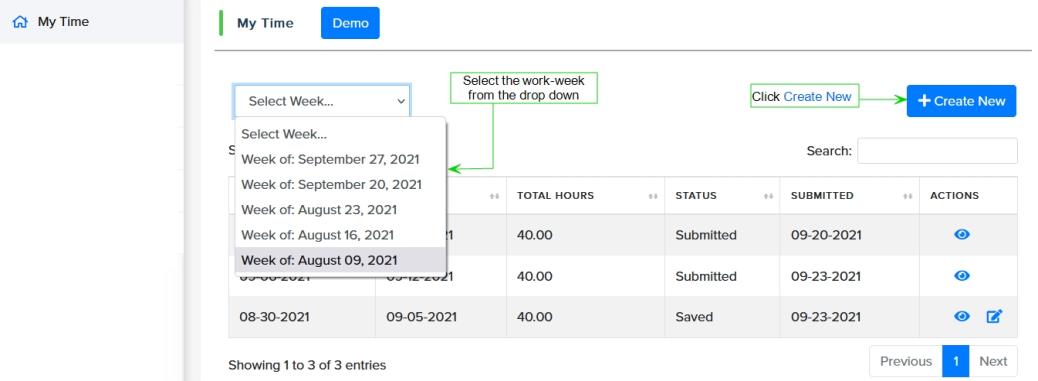The width and height of the screenshot is (1038, 381).
Task: Focus the Search input field
Action: 937,151
